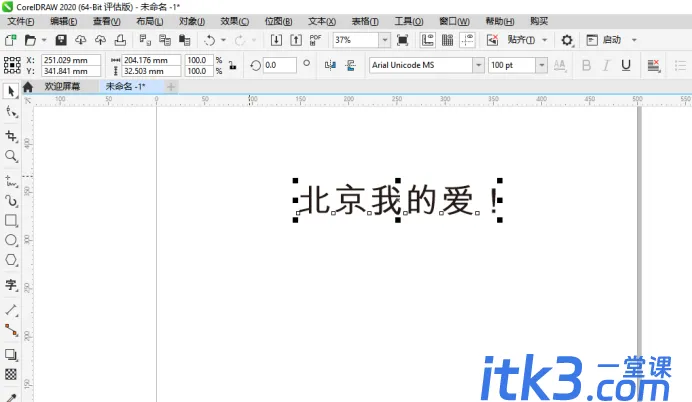This screenshot has height=402, width=692.
Task: Publish to PDF icon
Action: coord(316,40)
